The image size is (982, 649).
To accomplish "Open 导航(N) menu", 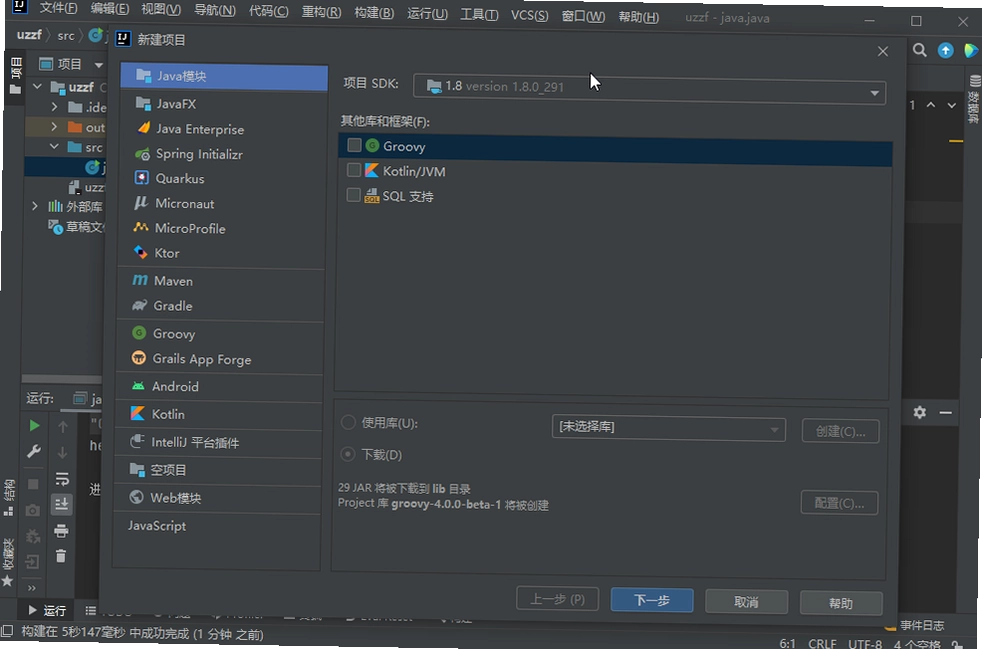I will (215, 11).
